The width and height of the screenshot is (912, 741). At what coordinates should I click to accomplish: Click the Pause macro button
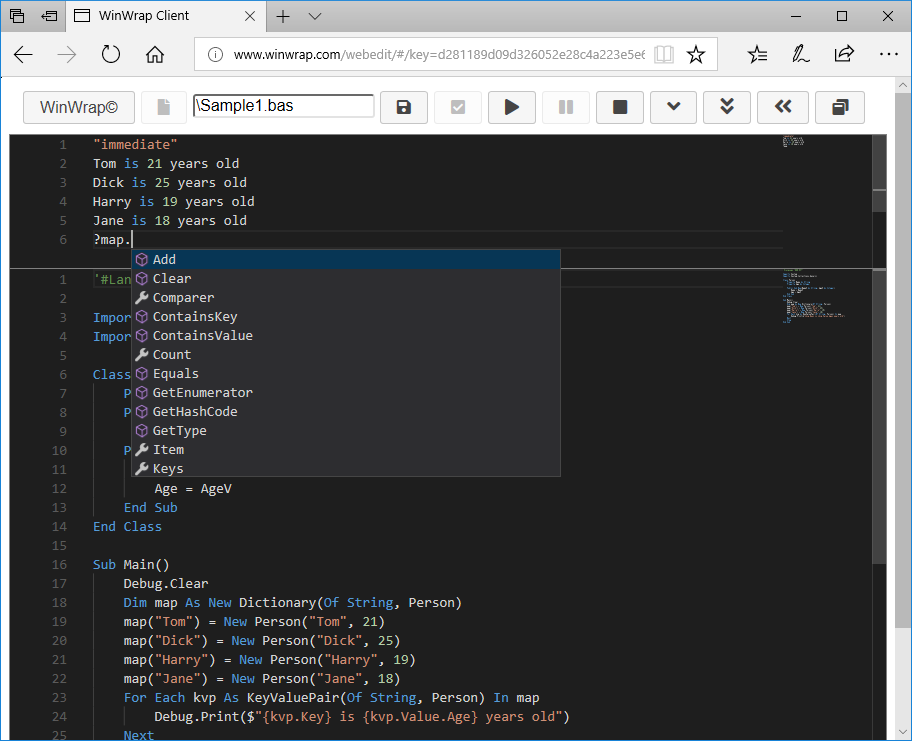pos(566,107)
